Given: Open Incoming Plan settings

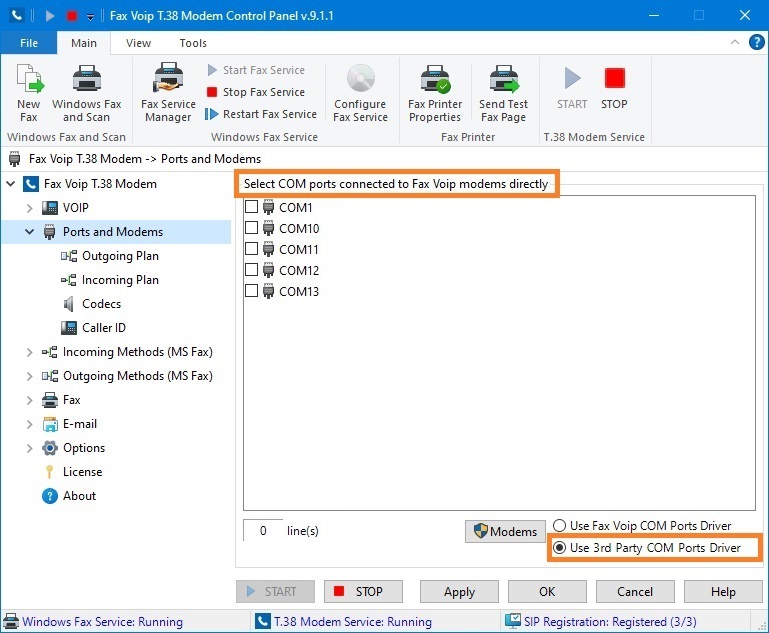Looking at the screenshot, I should click(x=110, y=280).
